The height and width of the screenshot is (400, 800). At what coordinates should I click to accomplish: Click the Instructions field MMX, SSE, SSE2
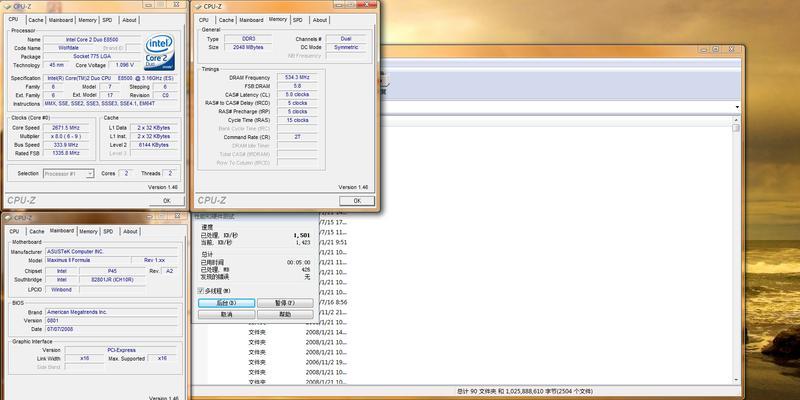(x=110, y=104)
